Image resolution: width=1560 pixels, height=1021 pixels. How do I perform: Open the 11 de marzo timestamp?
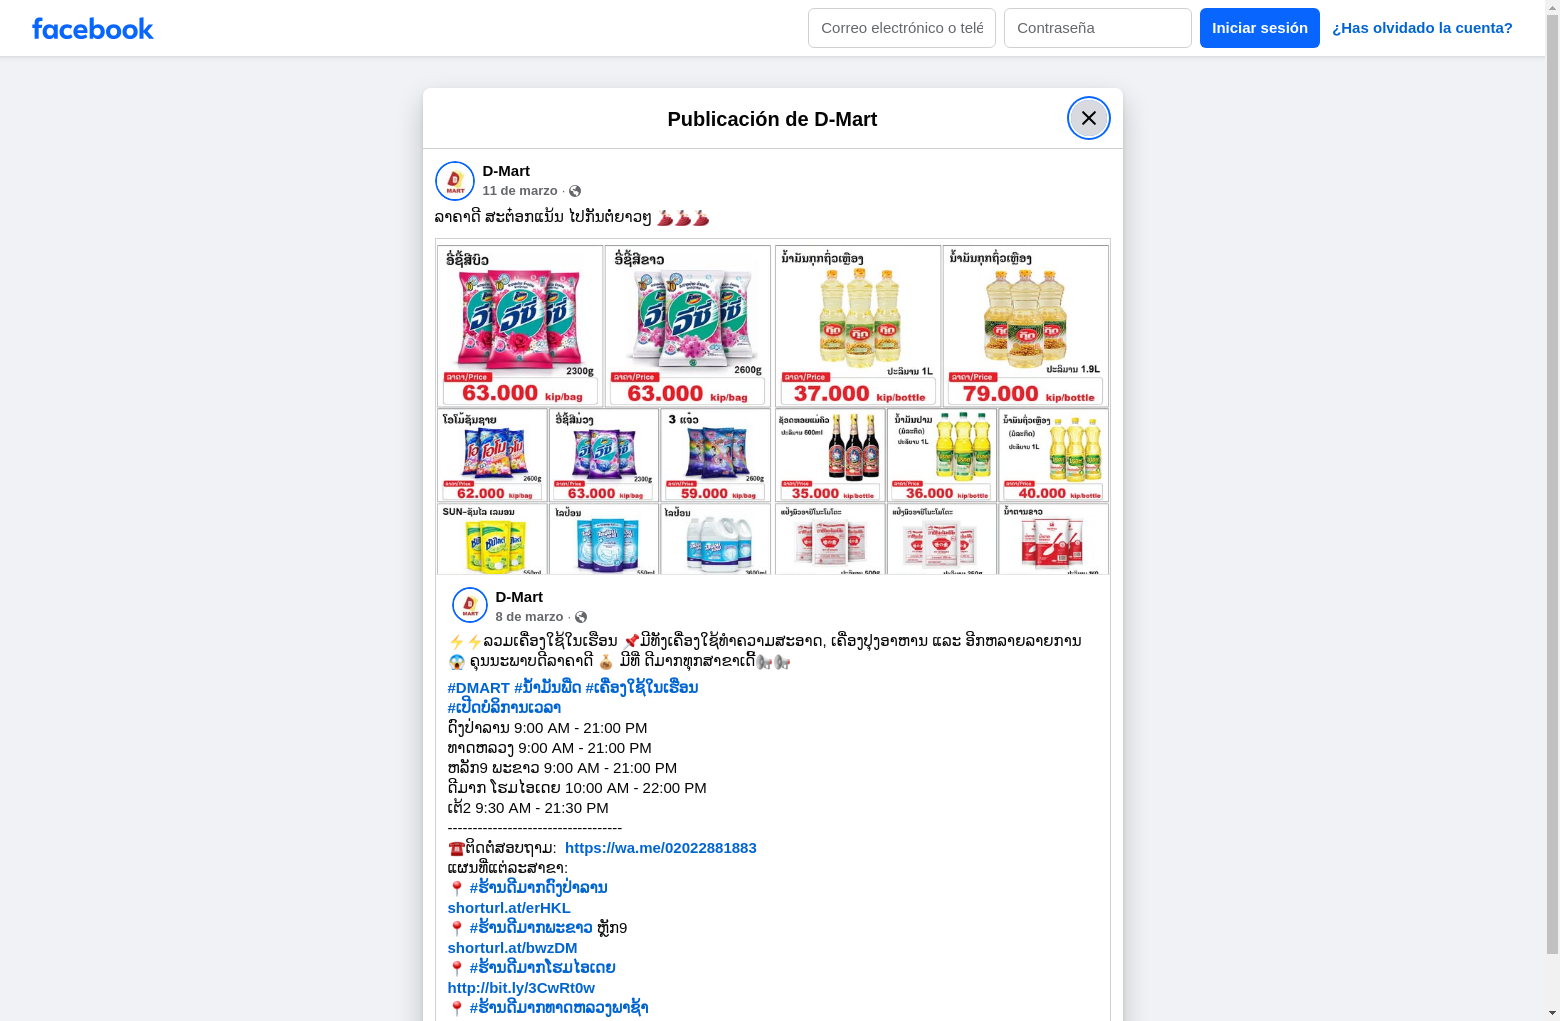click(520, 191)
